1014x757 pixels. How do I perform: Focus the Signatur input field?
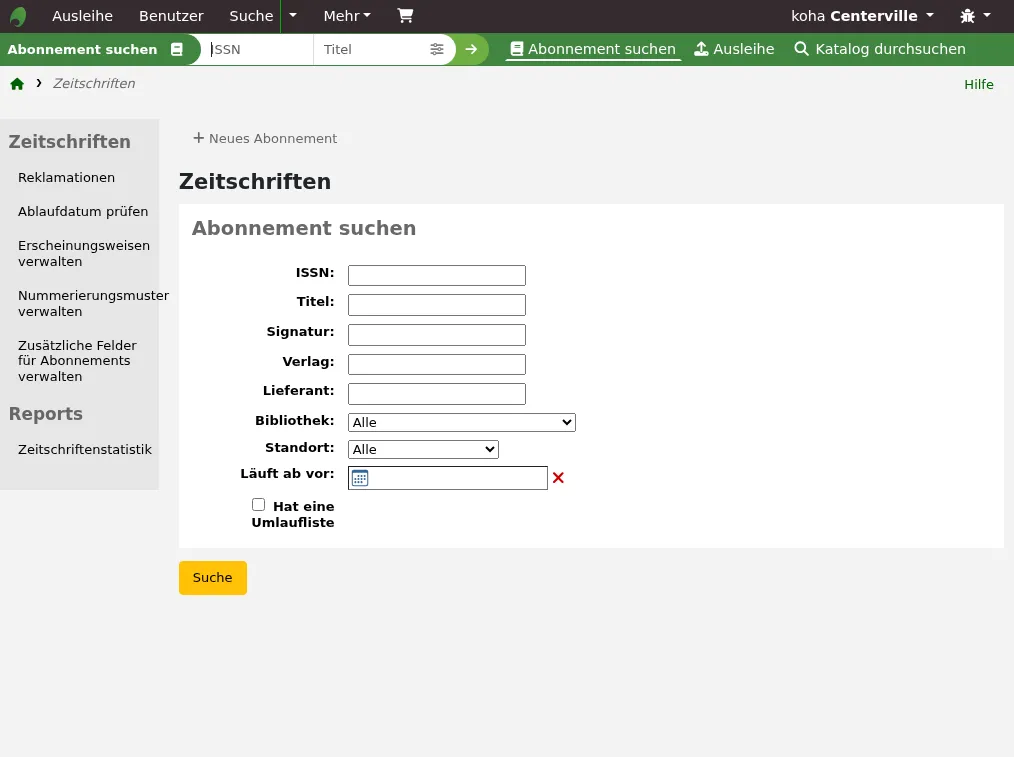437,335
